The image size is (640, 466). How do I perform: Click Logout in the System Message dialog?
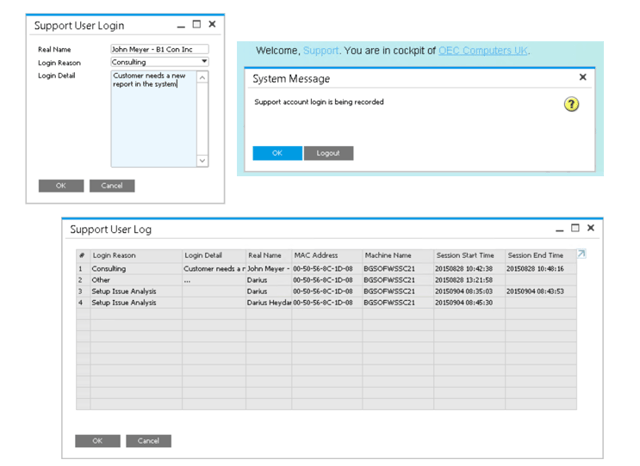(x=329, y=153)
